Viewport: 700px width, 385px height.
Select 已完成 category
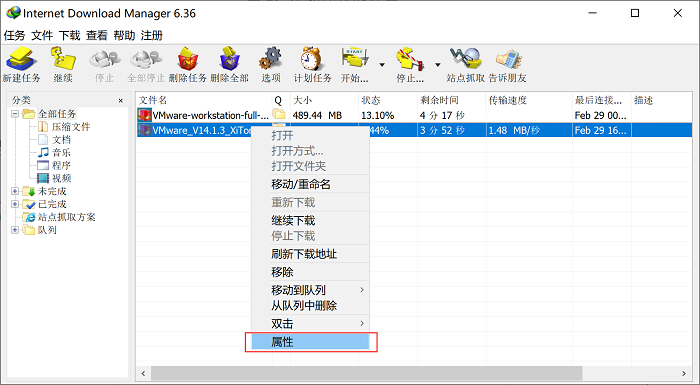click(x=52, y=204)
